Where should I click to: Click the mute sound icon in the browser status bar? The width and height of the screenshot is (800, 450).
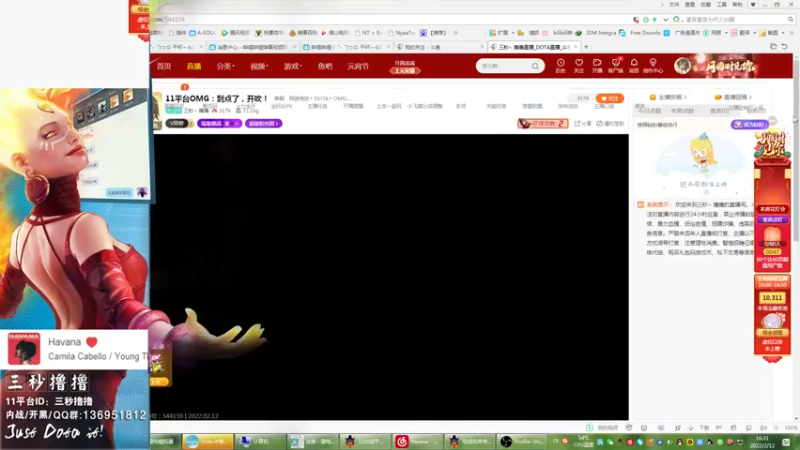pos(763,428)
